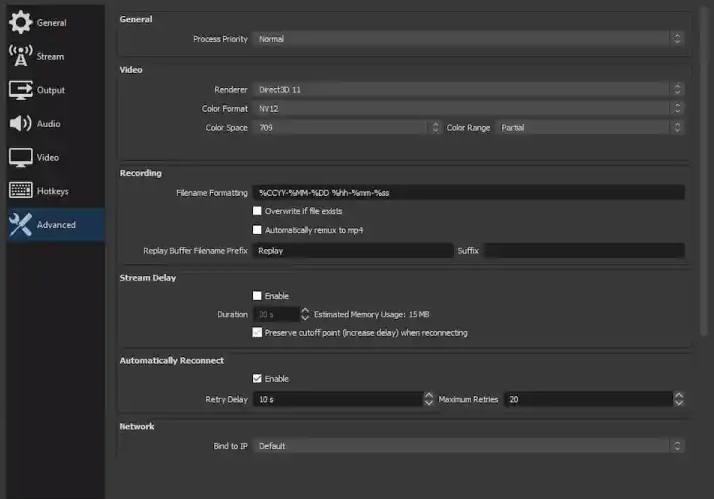Toggle Stream Delay Enable checkbox
714x499 pixels.
pyautogui.click(x=257, y=296)
